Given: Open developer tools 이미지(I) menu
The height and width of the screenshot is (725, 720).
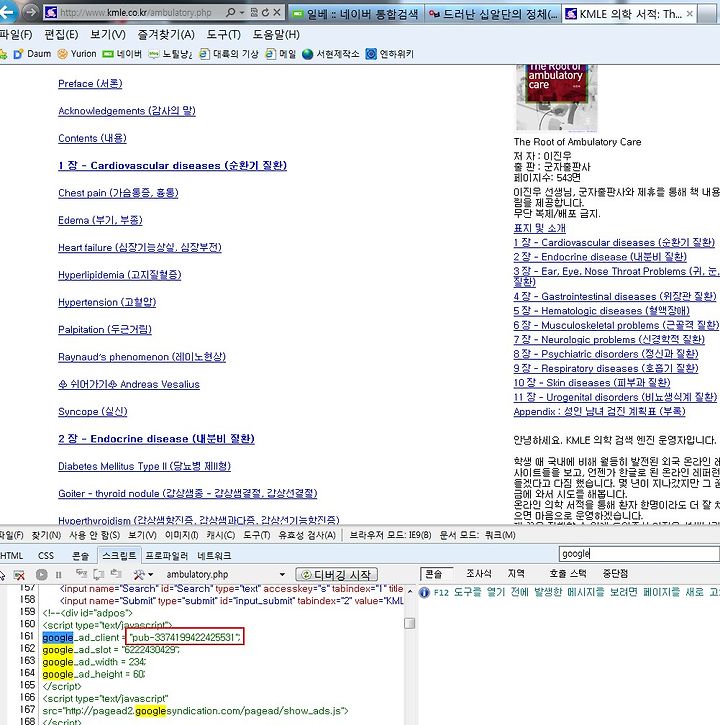Looking at the screenshot, I should [182, 535].
